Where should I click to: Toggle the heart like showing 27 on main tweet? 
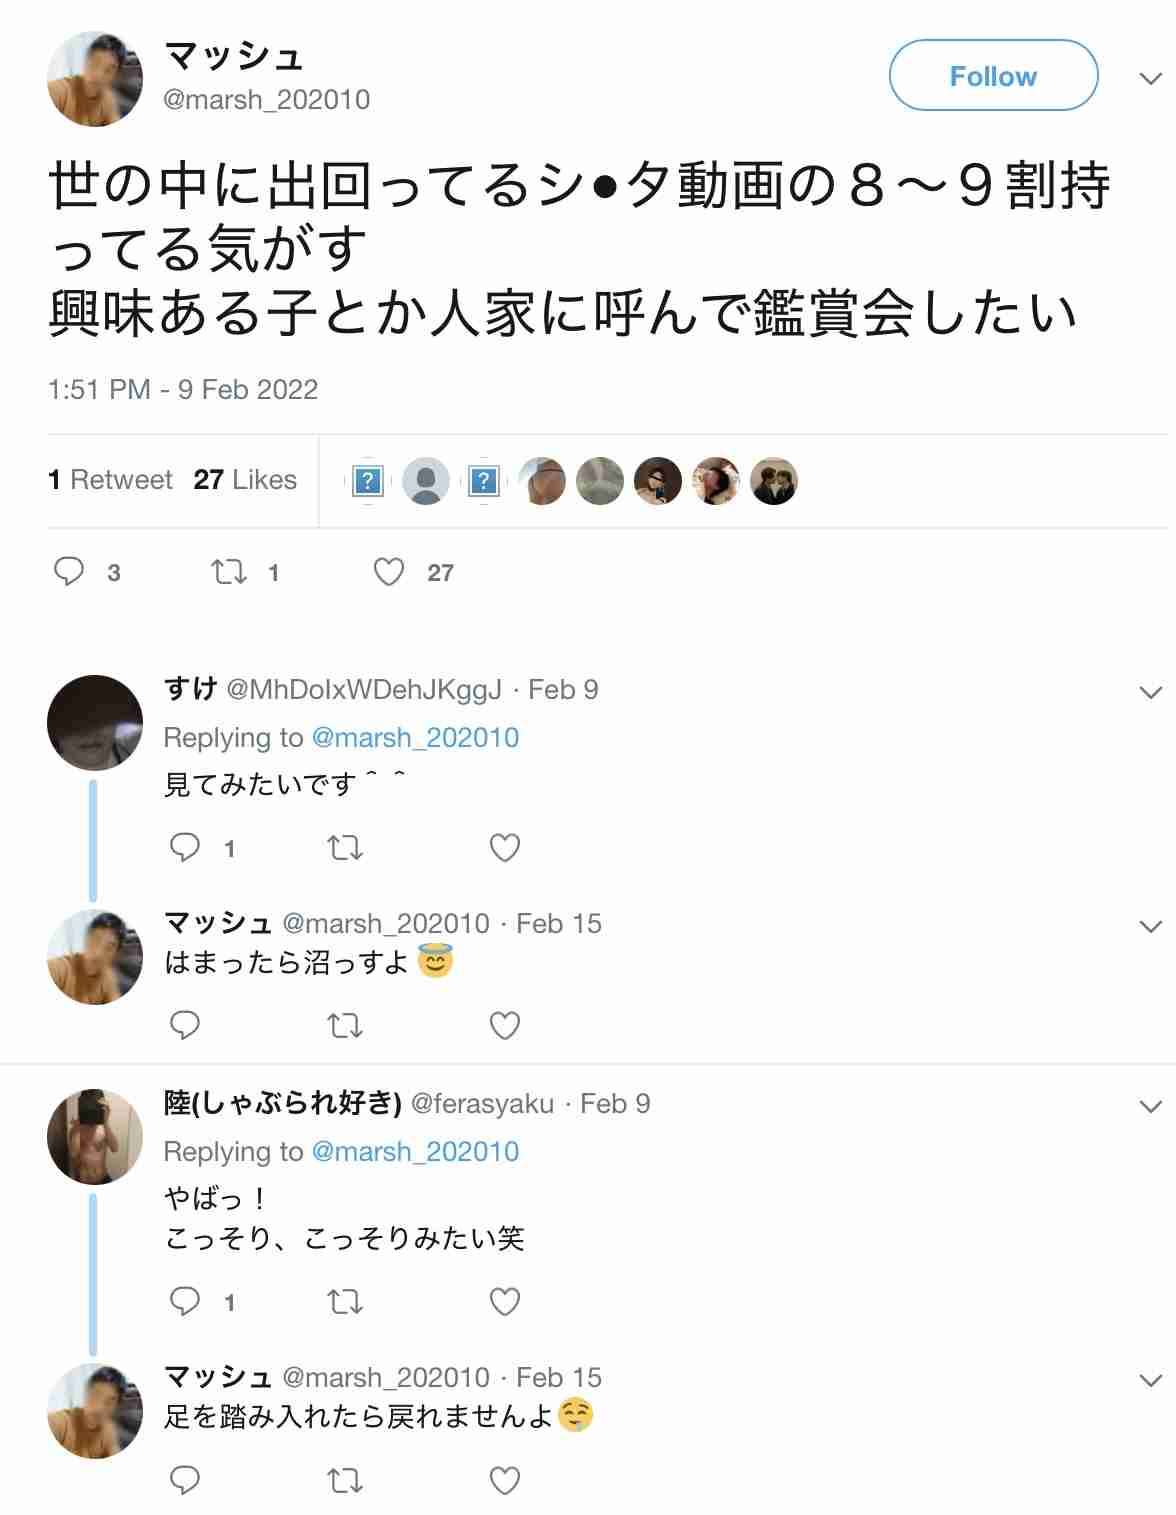pyautogui.click(x=389, y=571)
